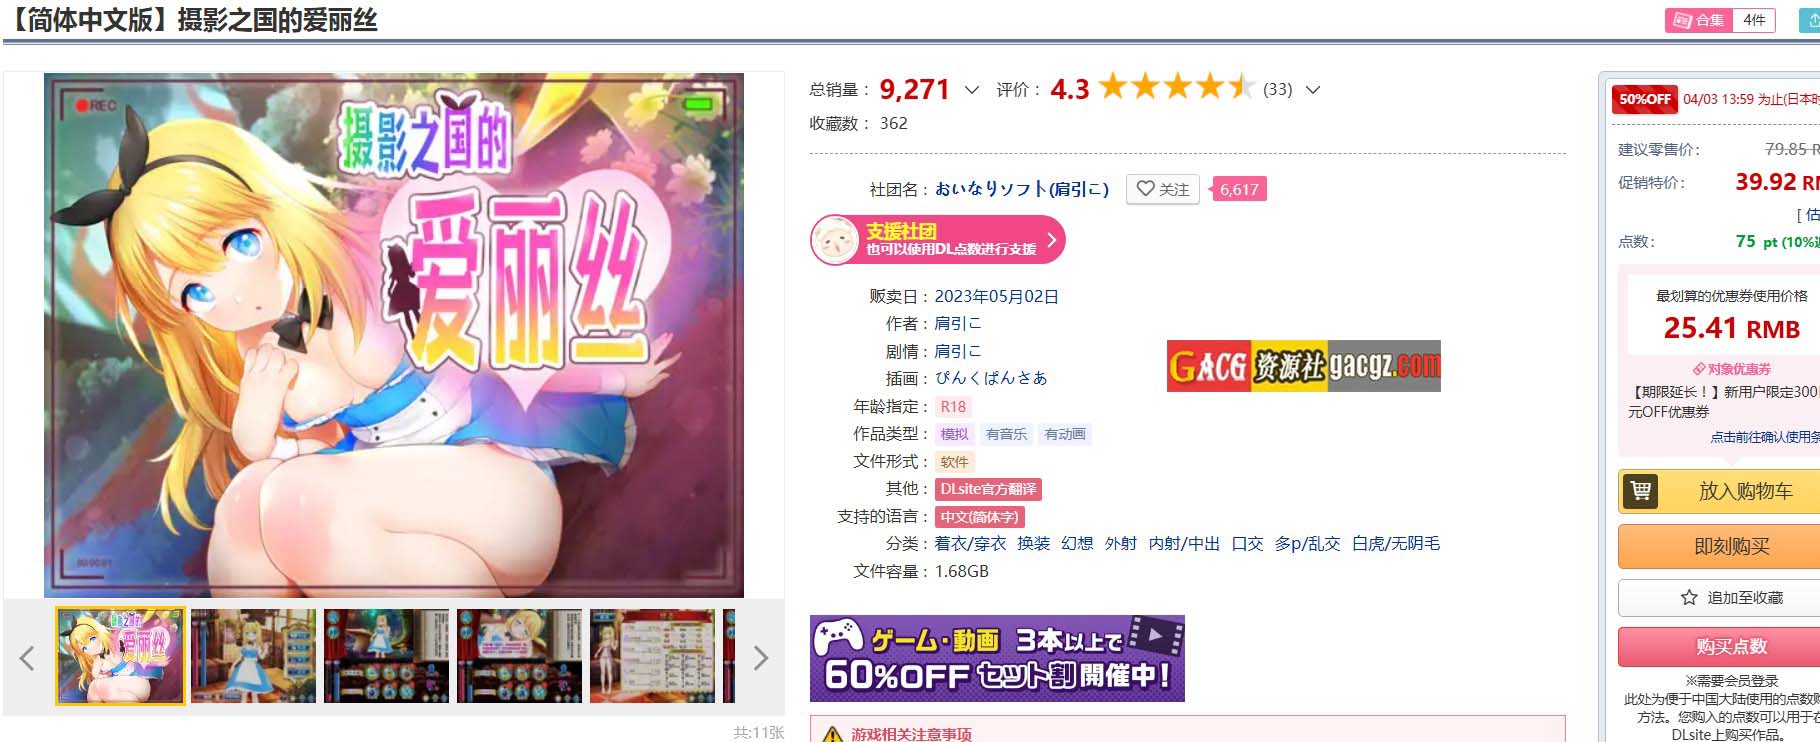This screenshot has height=742, width=1820.
Task: Click the shopping cart icon
Action: [x=1640, y=491]
